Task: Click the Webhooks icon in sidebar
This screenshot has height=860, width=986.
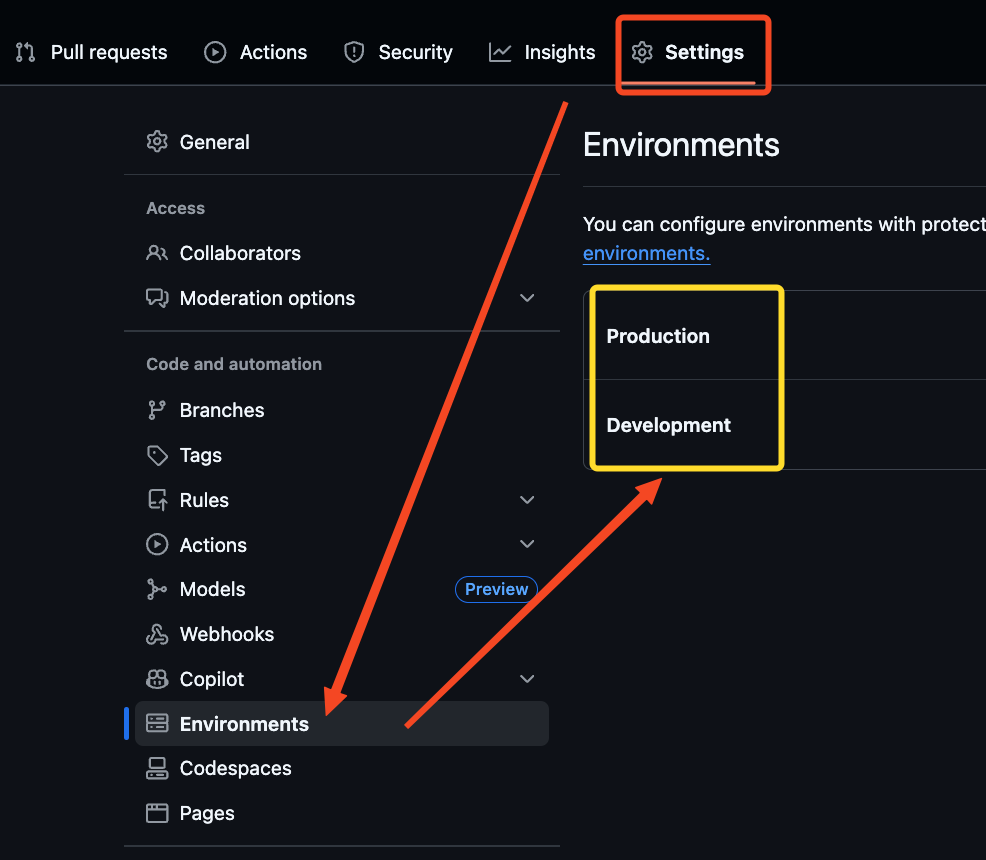Action: pos(157,634)
